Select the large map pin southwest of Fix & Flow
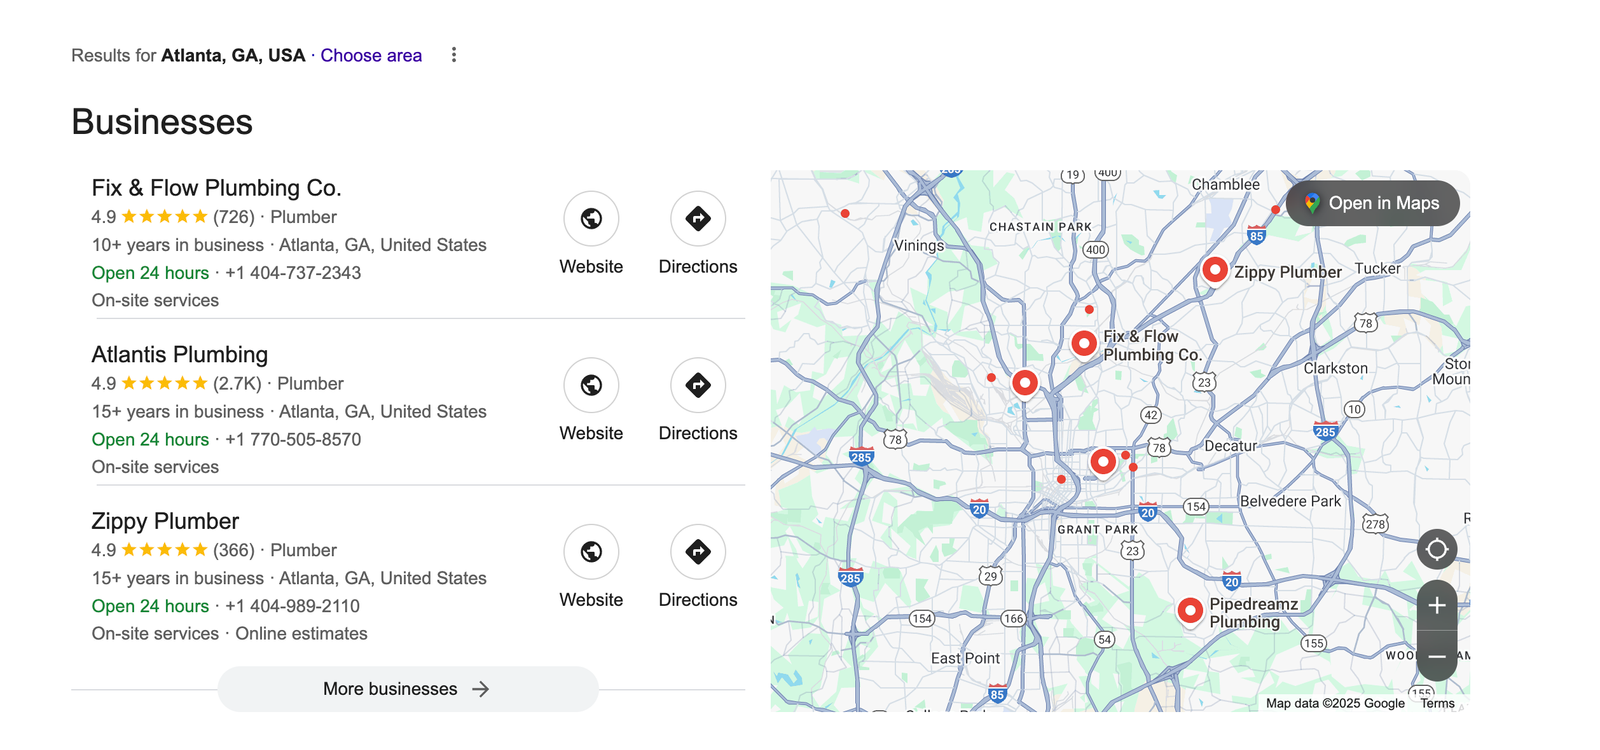Image resolution: width=1600 pixels, height=750 pixels. (1025, 384)
